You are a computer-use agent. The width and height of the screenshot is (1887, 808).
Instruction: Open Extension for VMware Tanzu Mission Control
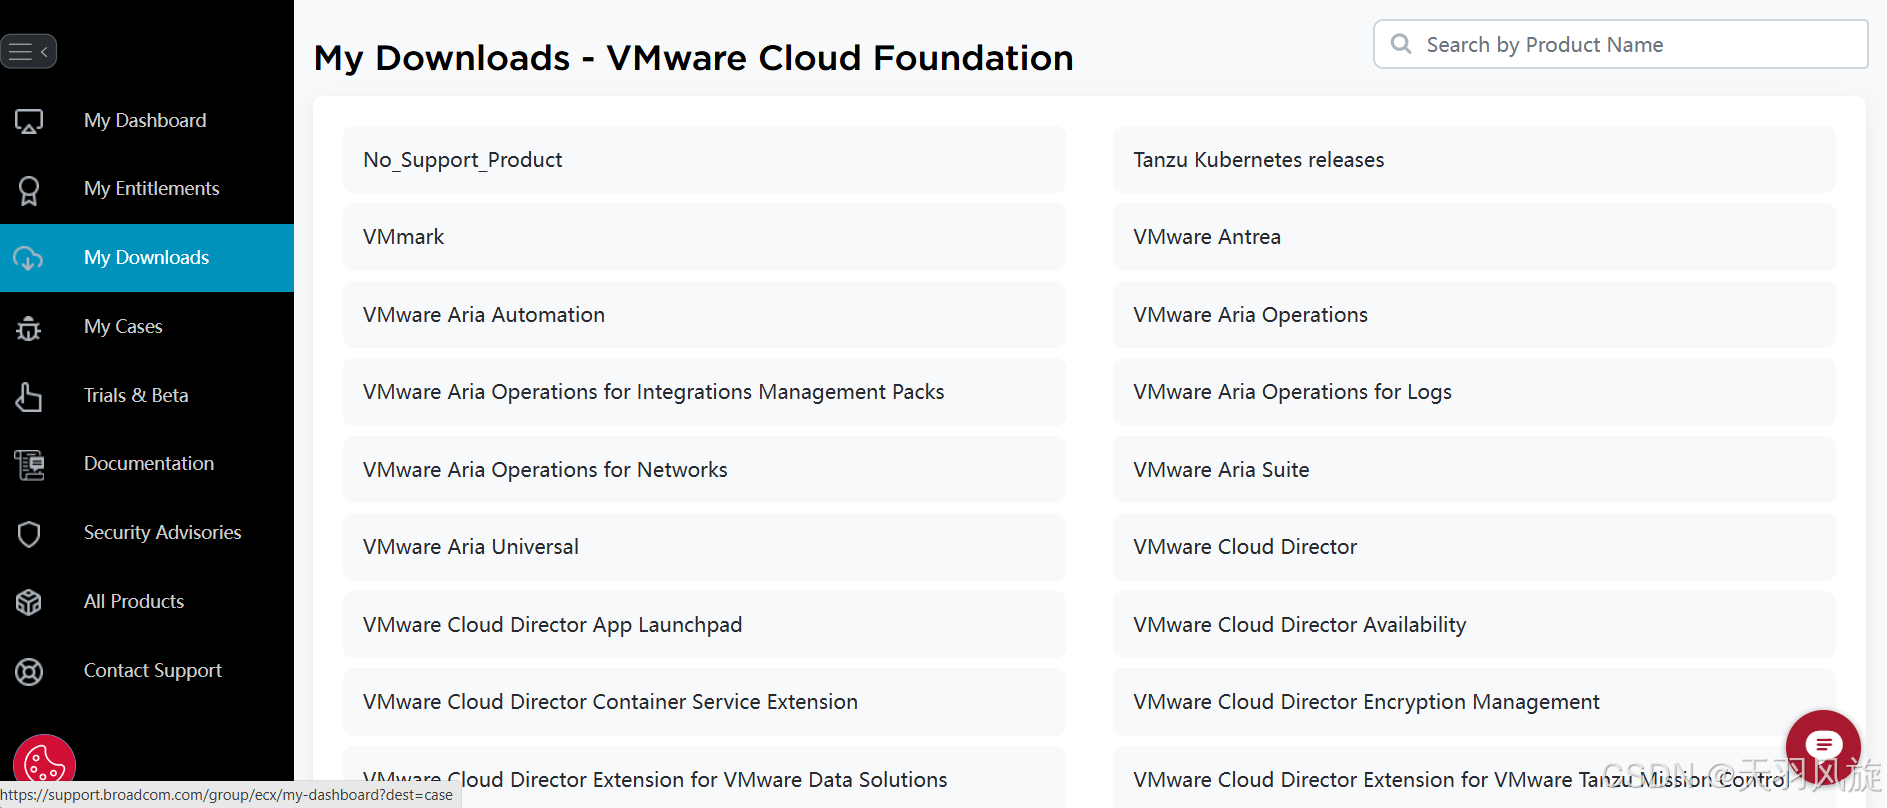[x=1474, y=778]
